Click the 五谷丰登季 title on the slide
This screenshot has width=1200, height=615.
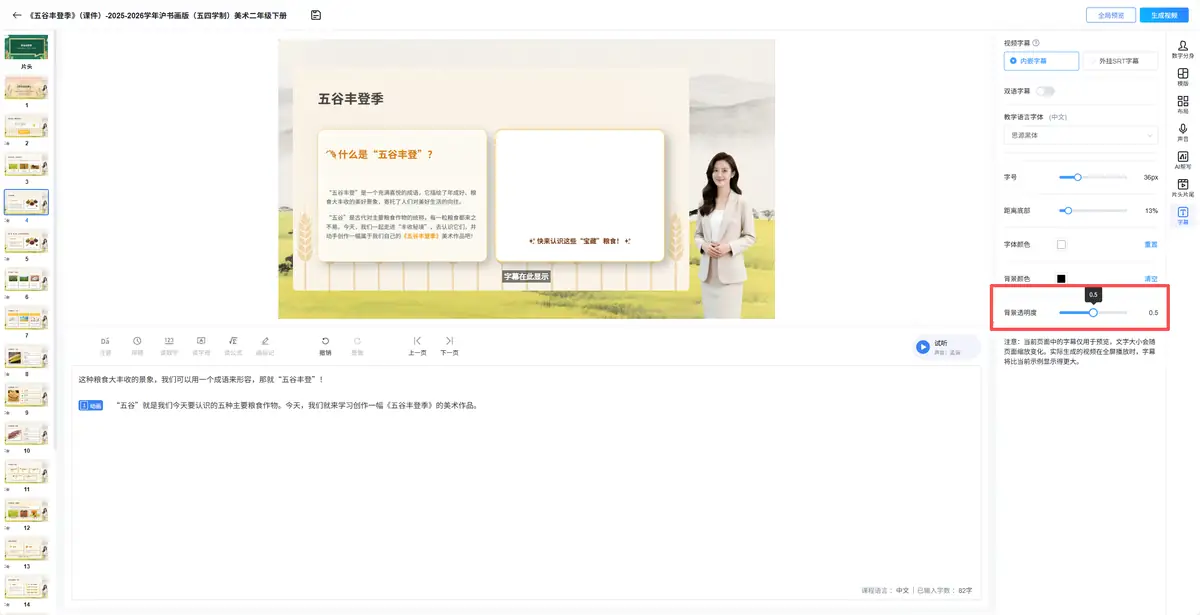point(350,99)
